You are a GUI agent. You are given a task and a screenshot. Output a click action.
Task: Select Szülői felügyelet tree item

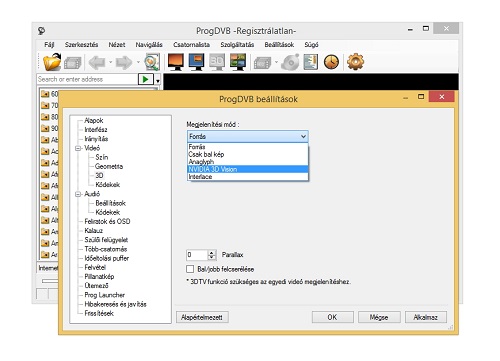coord(106,240)
